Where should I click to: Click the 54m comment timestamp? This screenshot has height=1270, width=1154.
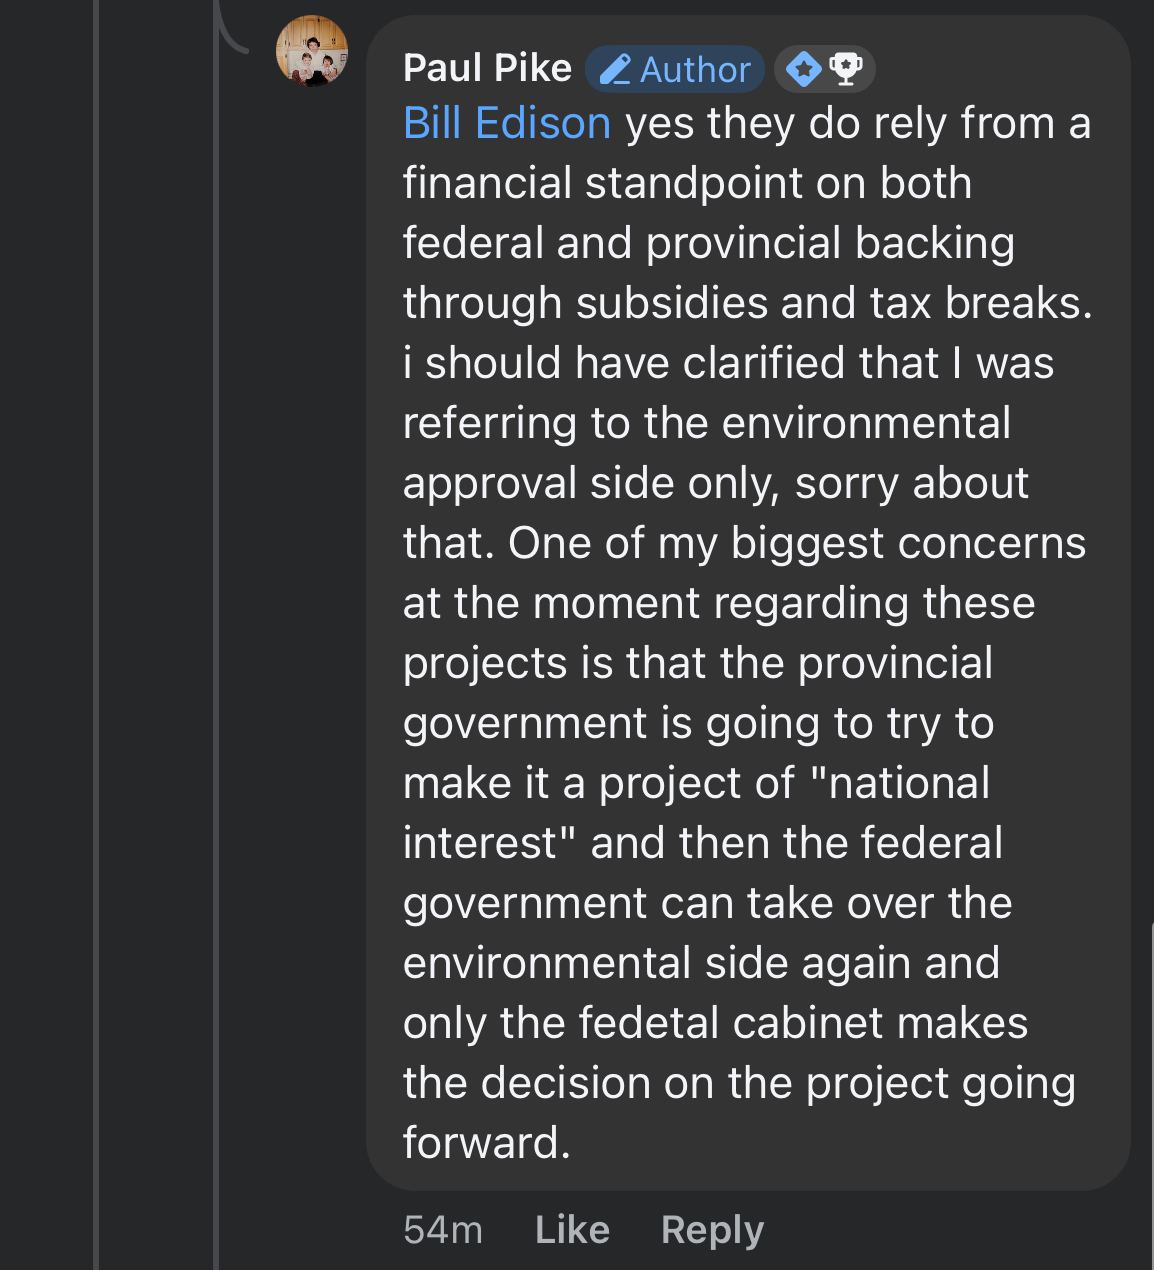coord(443,1229)
